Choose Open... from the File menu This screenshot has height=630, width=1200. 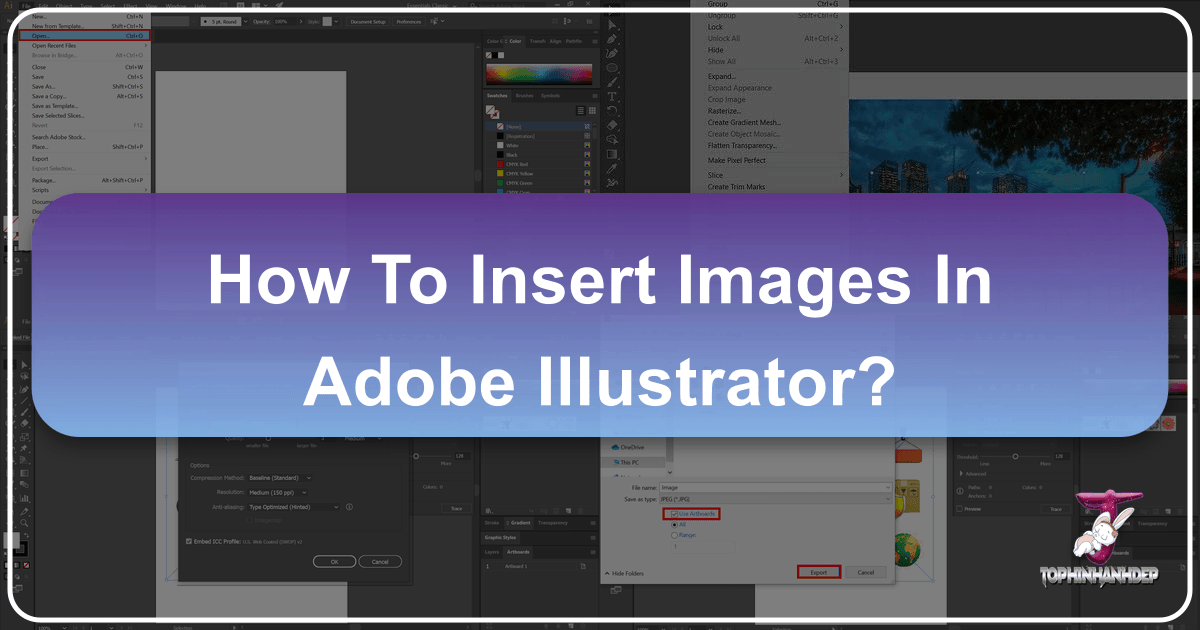tap(46, 35)
